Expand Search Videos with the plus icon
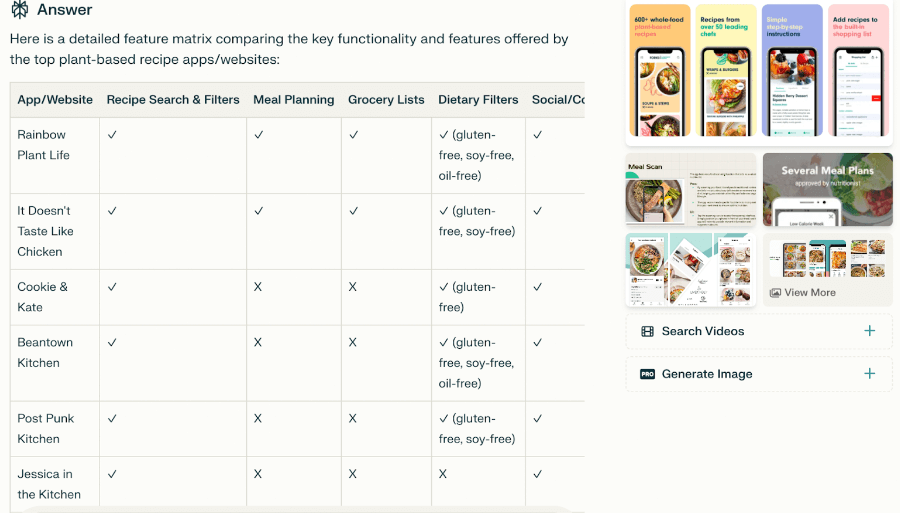The width and height of the screenshot is (900, 522). (x=870, y=331)
